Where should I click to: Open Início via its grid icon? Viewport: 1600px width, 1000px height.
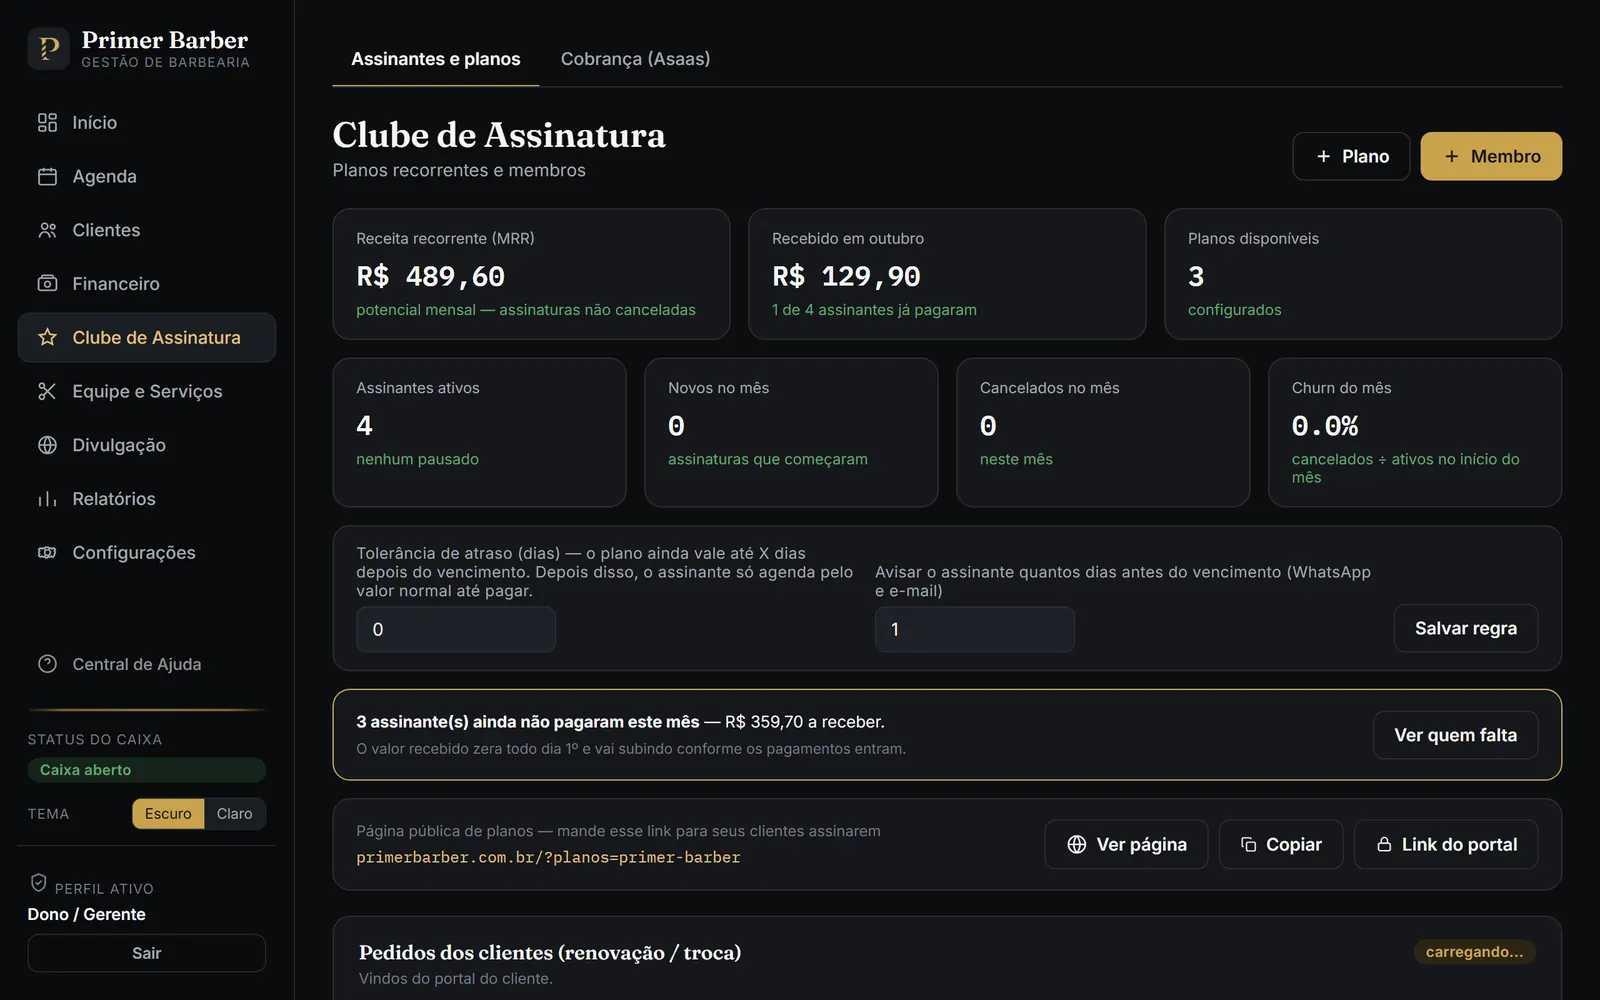click(x=47, y=123)
